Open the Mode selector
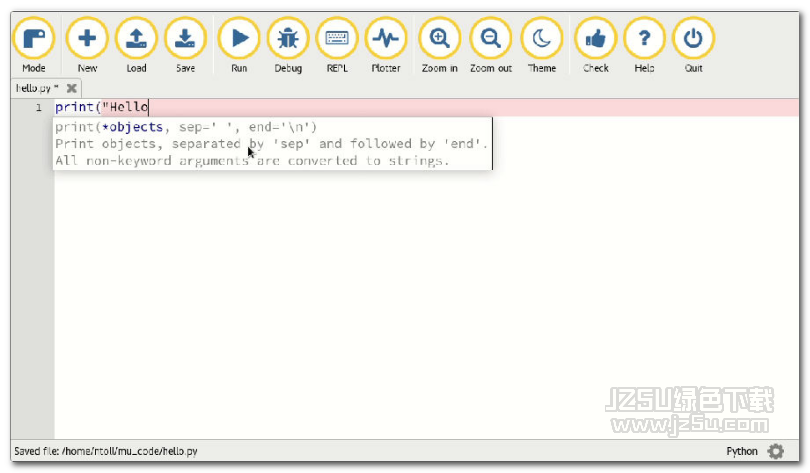 [x=34, y=45]
